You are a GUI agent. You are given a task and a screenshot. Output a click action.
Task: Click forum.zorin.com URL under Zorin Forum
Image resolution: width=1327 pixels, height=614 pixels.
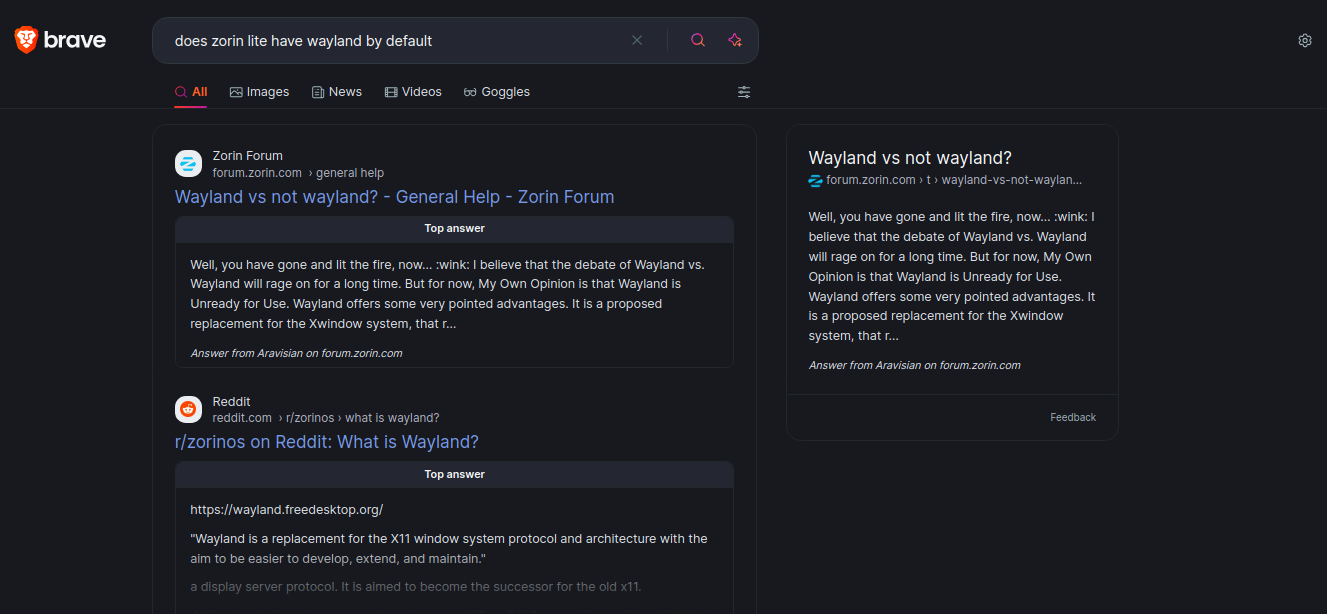(x=257, y=173)
